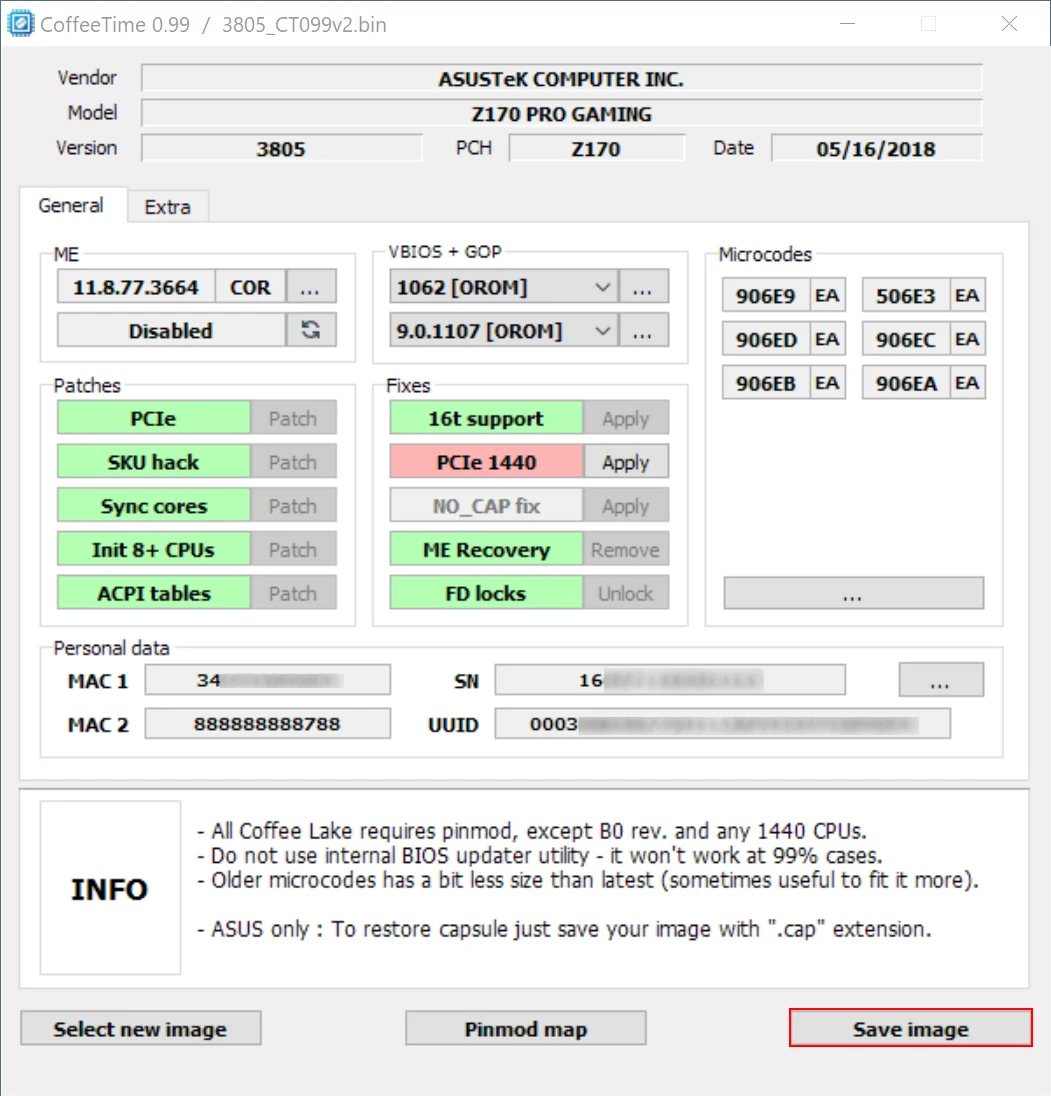Click Patch button for ACPI tables

[293, 593]
